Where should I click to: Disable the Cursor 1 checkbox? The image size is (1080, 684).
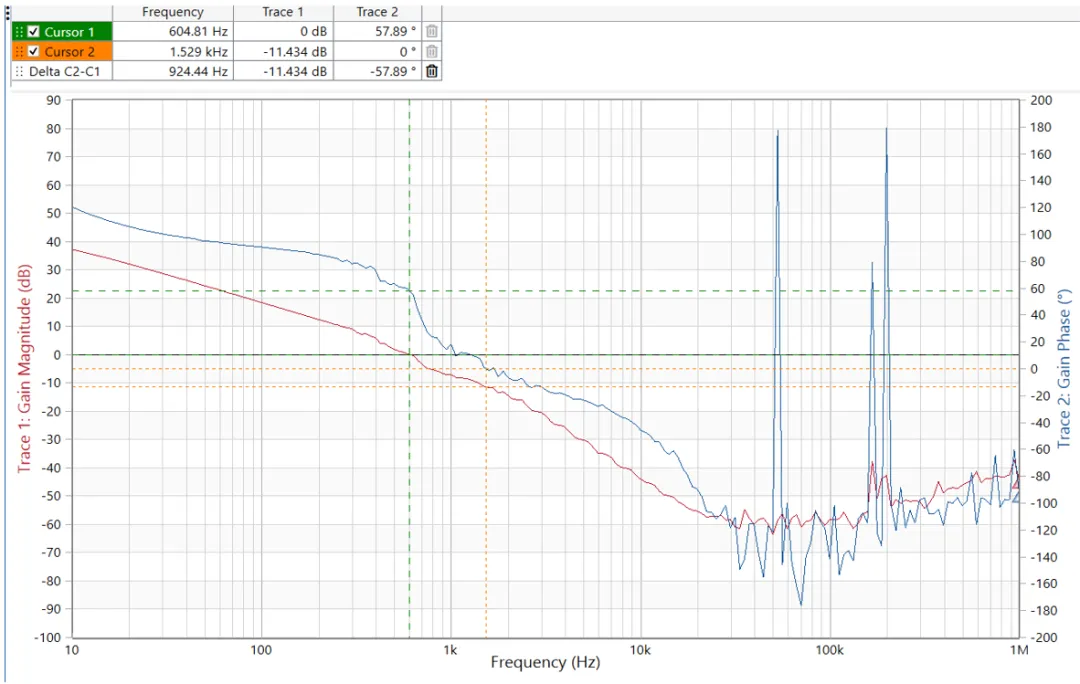[x=34, y=32]
